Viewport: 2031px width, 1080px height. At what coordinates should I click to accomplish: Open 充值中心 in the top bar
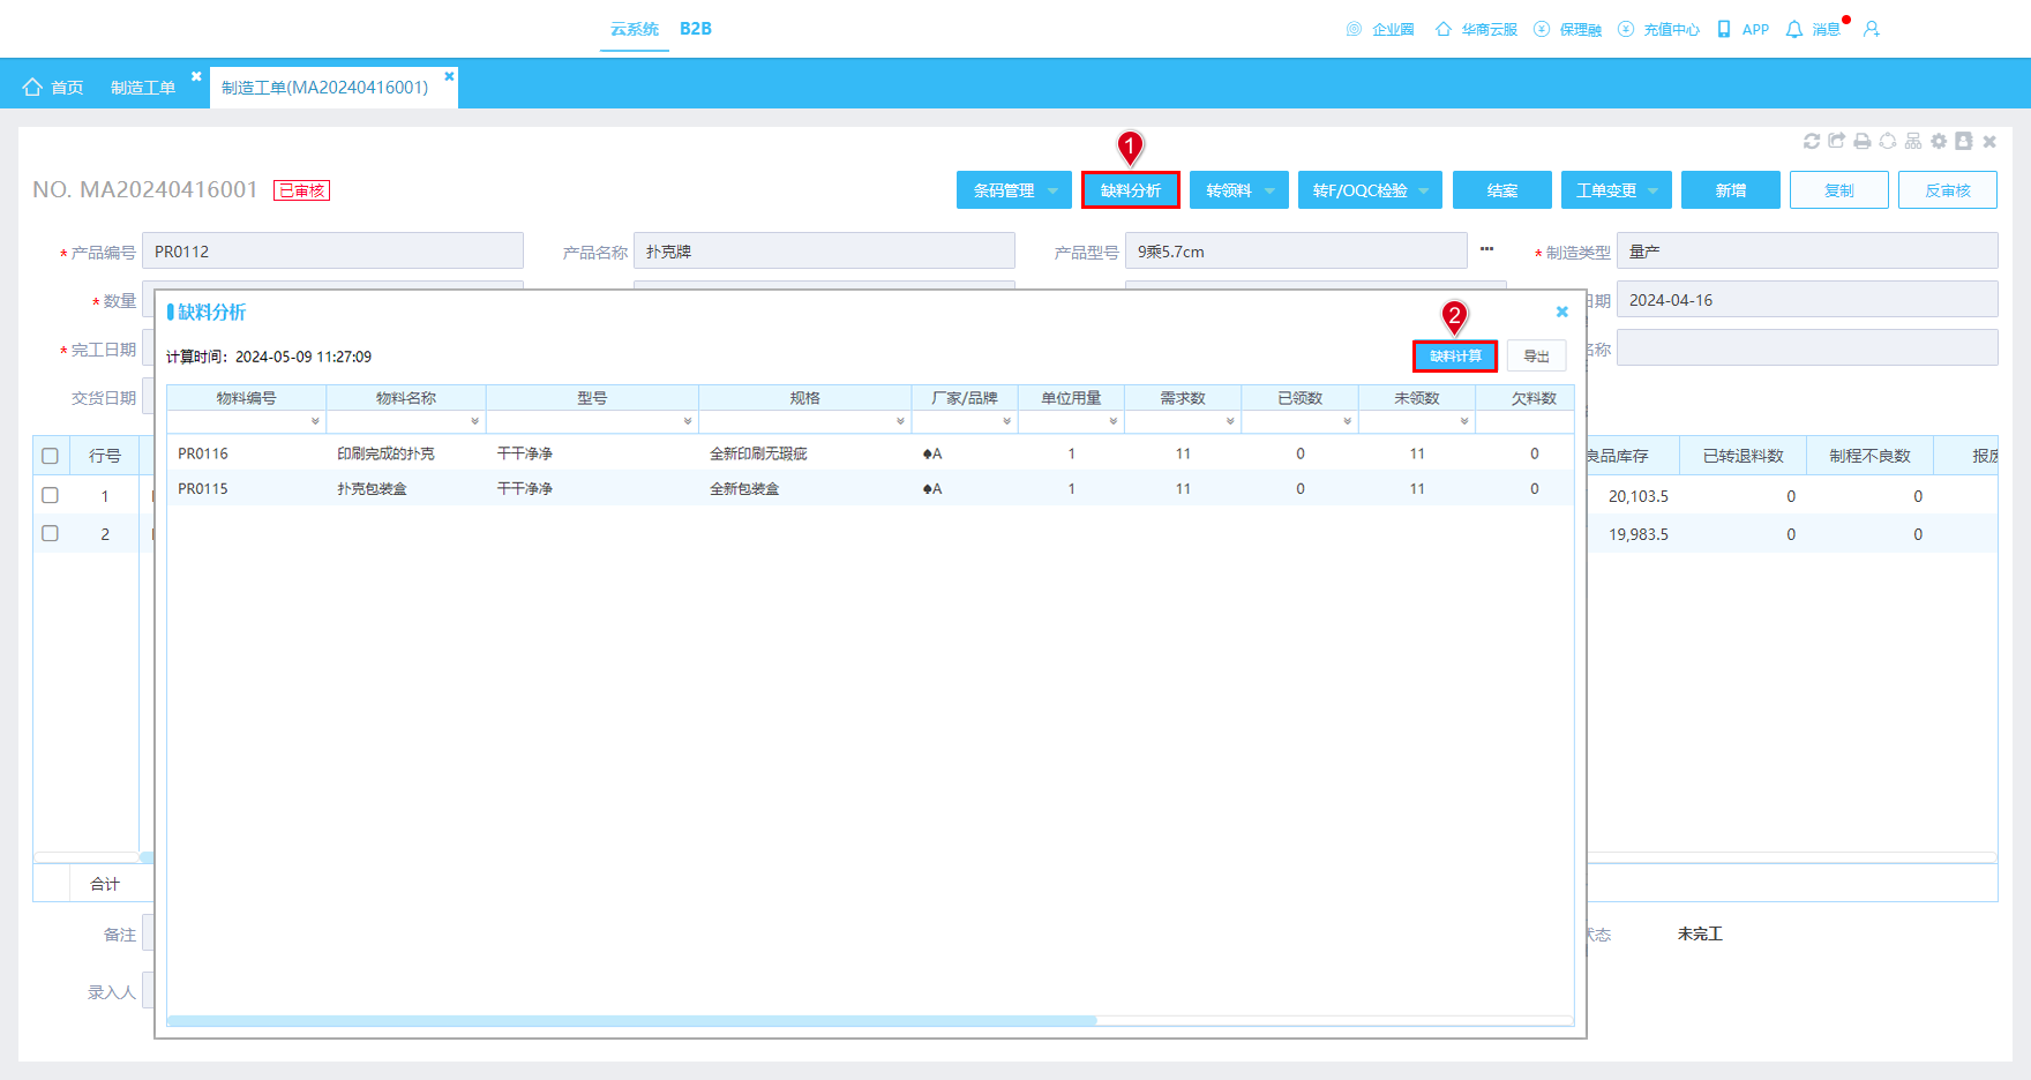tap(1658, 29)
